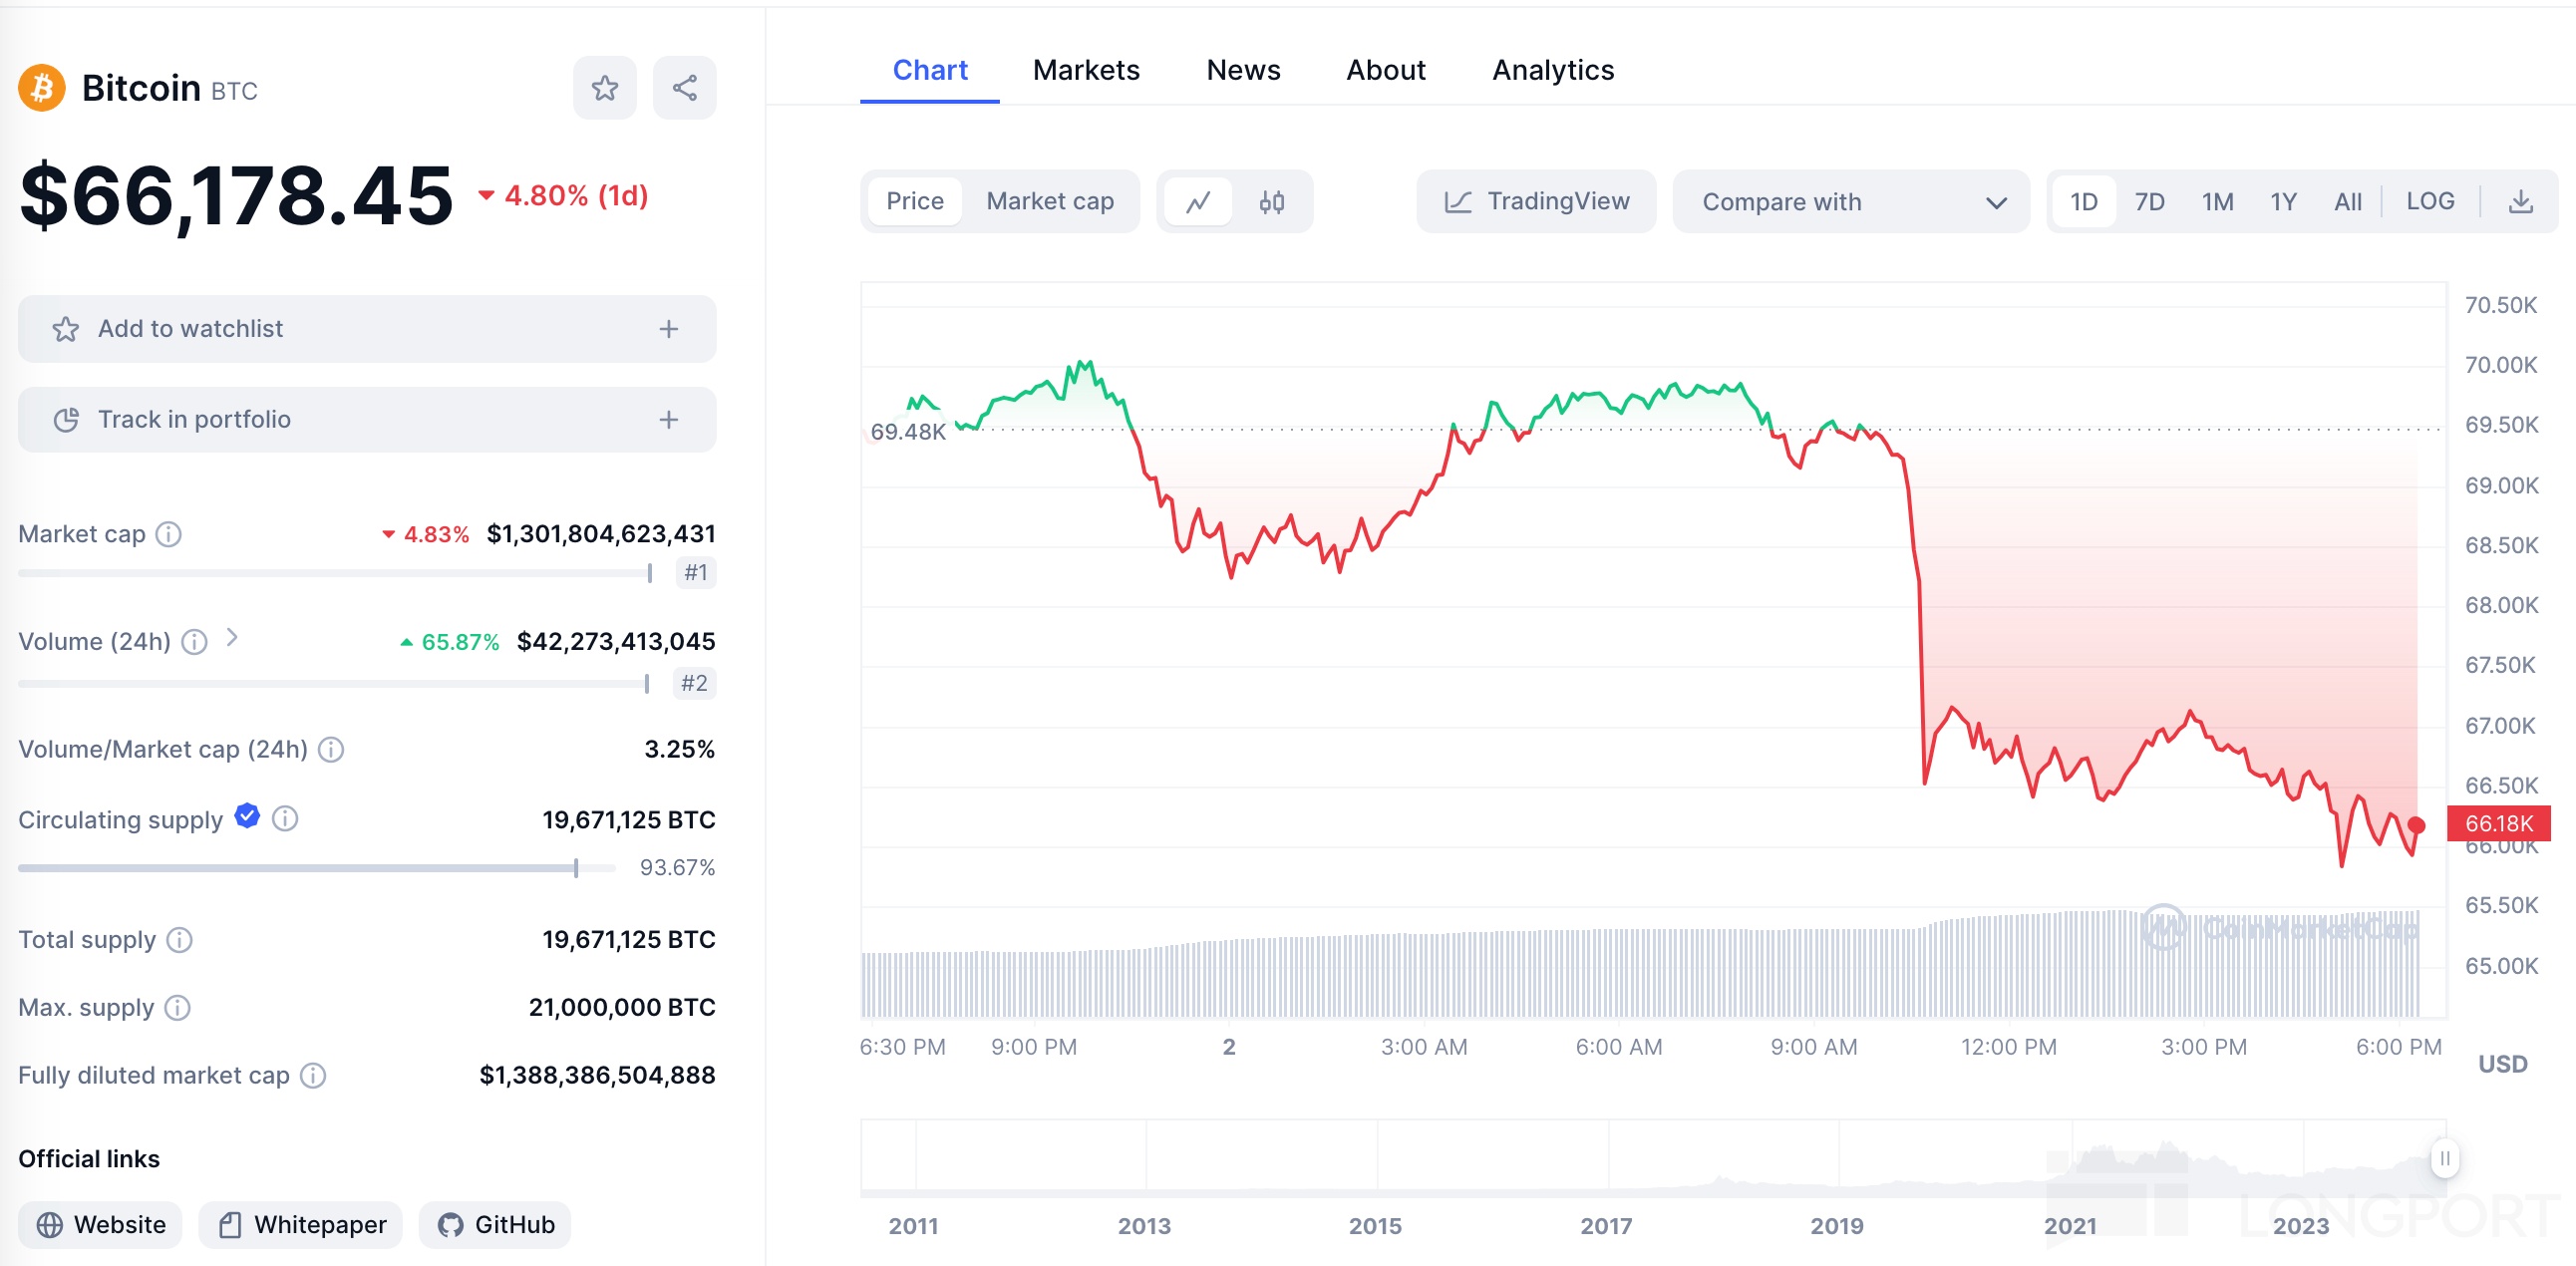Click the star favorite icon beside Bitcoin

coord(604,88)
